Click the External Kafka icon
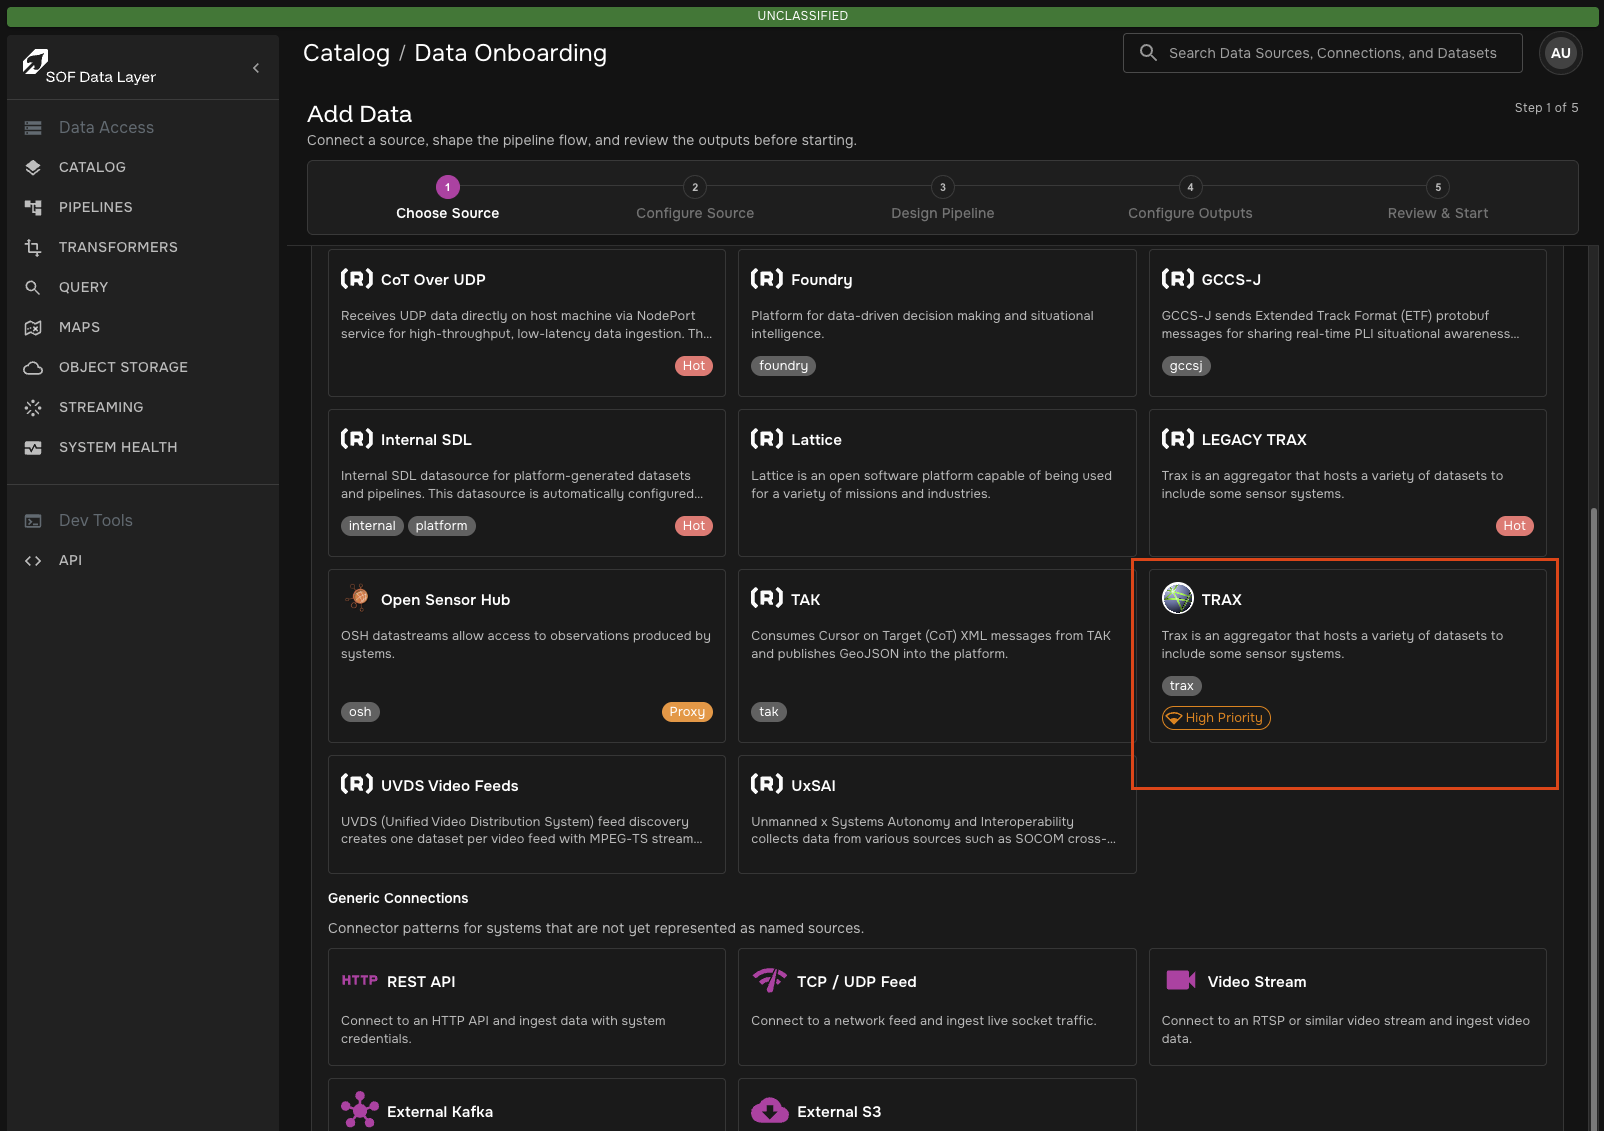The width and height of the screenshot is (1604, 1131). [360, 1110]
